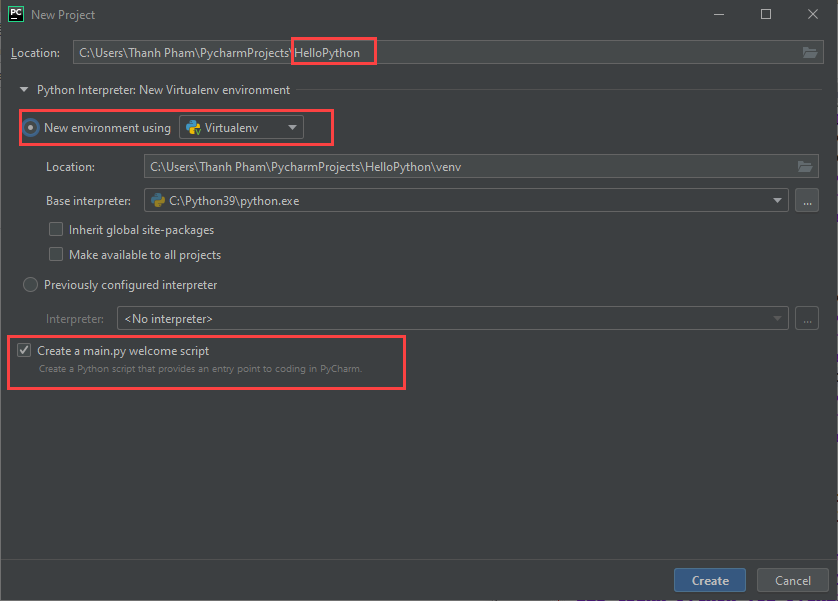
Task: Expand the Base interpreter dropdown arrow
Action: pyautogui.click(x=777, y=200)
